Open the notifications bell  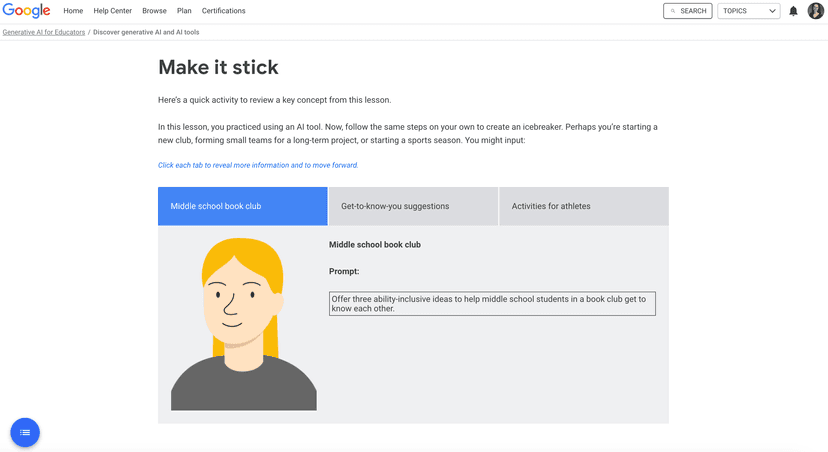(793, 11)
